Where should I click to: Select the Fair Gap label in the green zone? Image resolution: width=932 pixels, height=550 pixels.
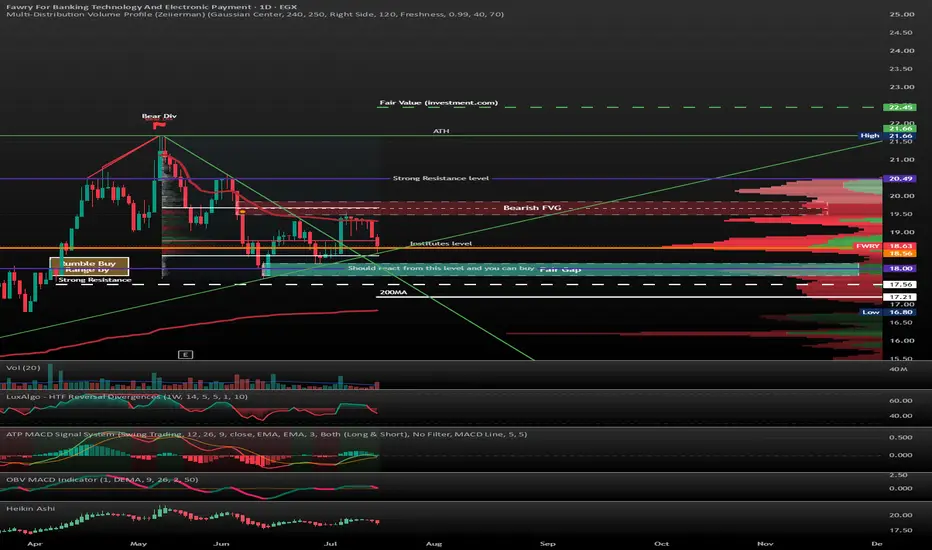coord(560,270)
